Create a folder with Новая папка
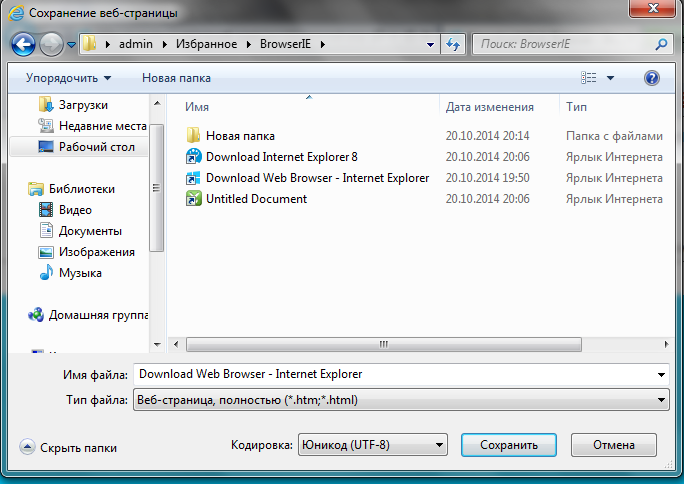The height and width of the screenshot is (484, 684). [x=176, y=78]
